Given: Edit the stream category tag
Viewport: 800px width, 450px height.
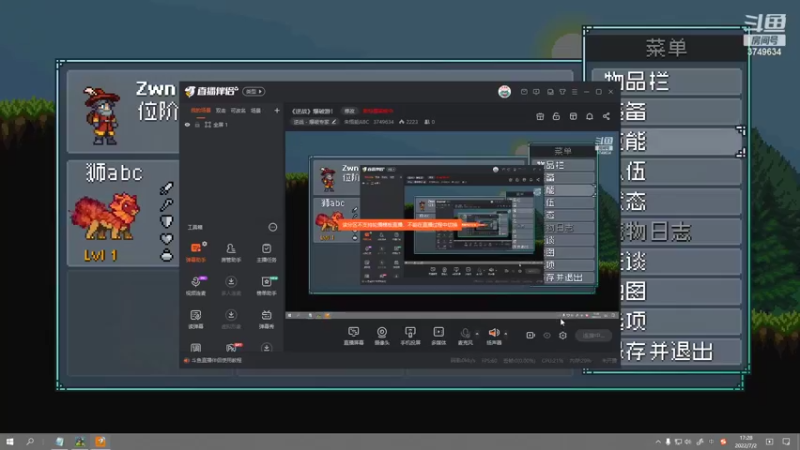Looking at the screenshot, I should click(315, 122).
